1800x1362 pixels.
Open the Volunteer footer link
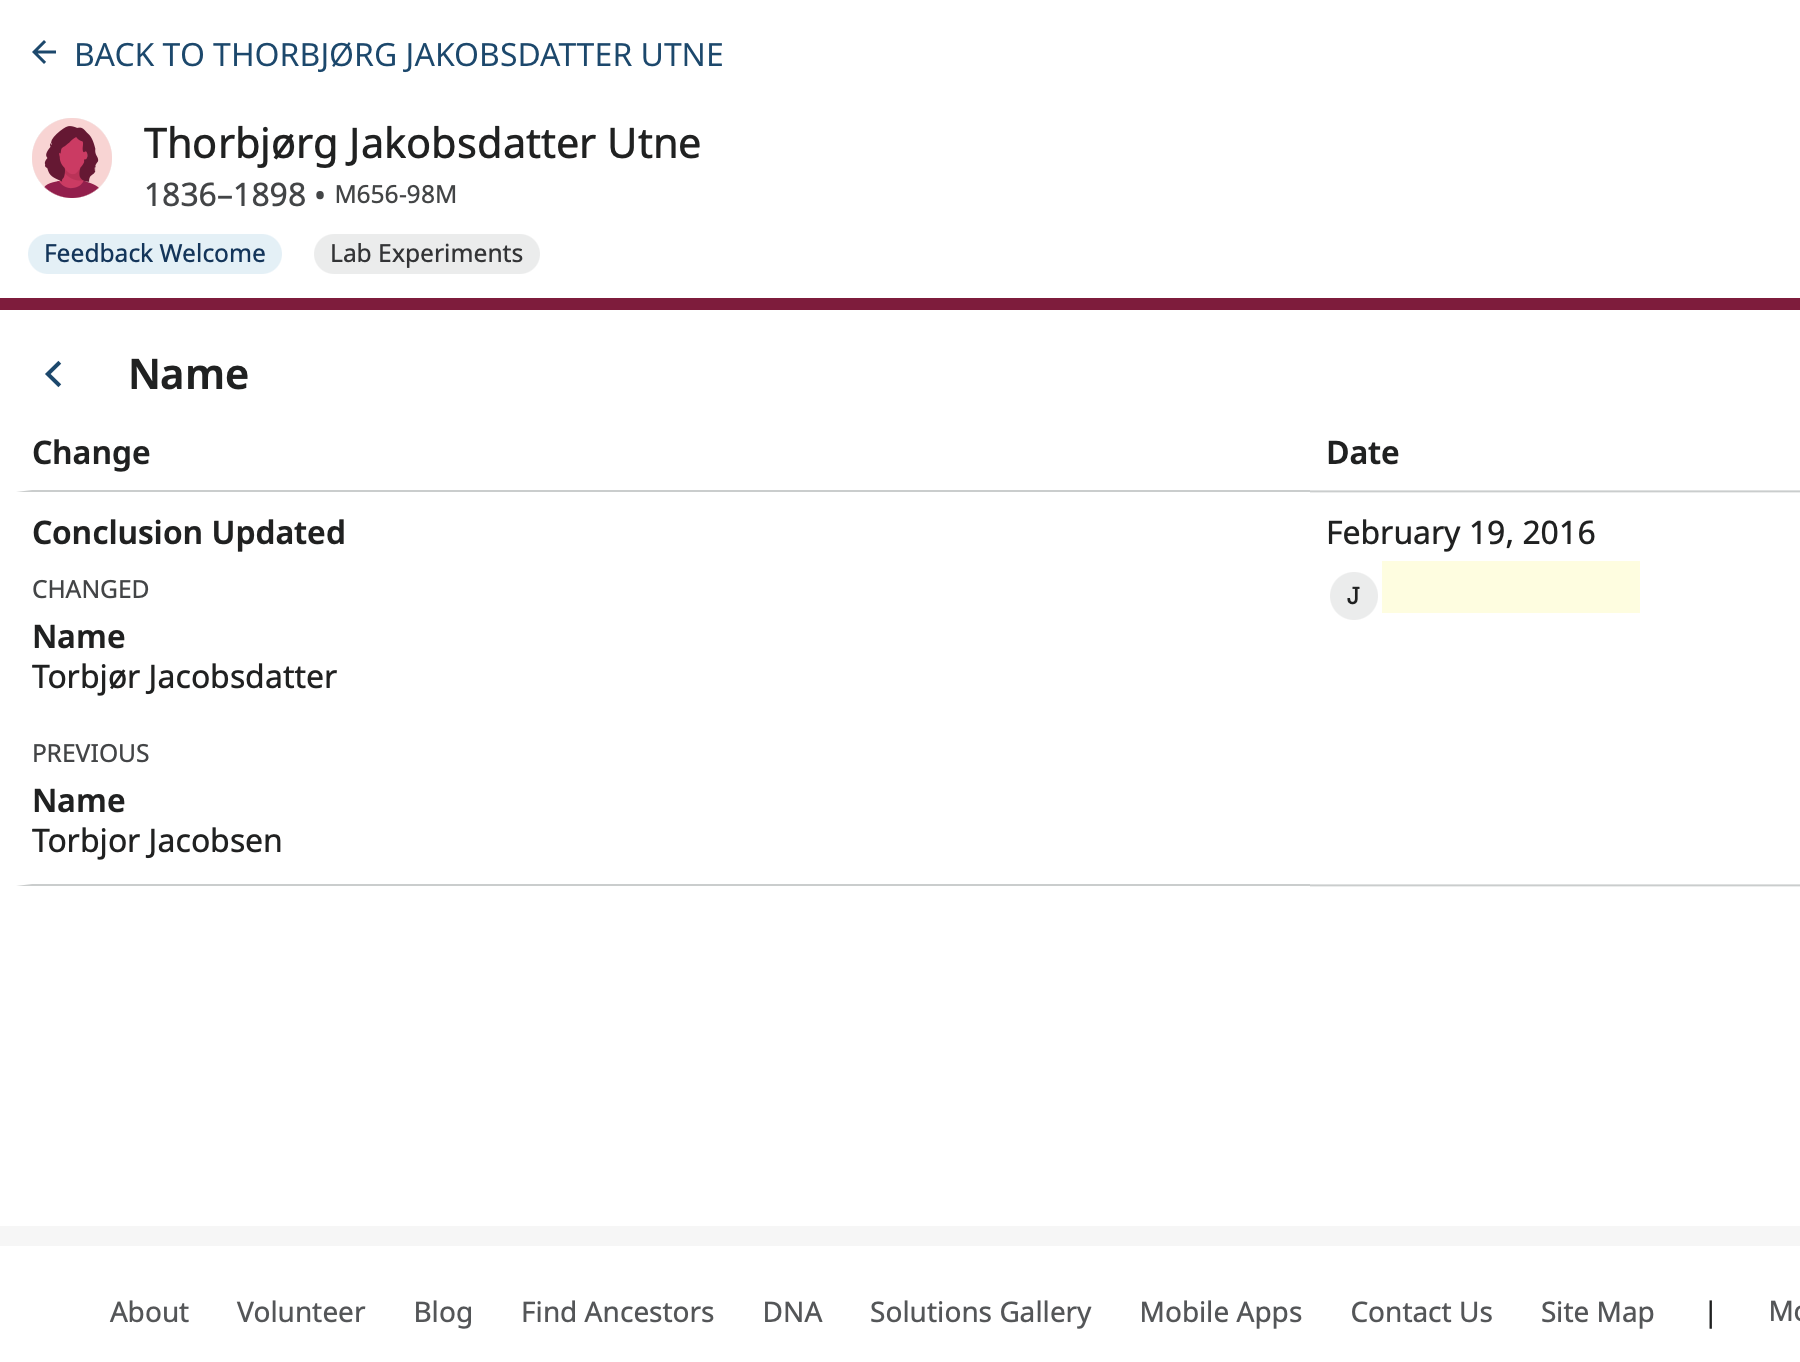(x=301, y=1312)
